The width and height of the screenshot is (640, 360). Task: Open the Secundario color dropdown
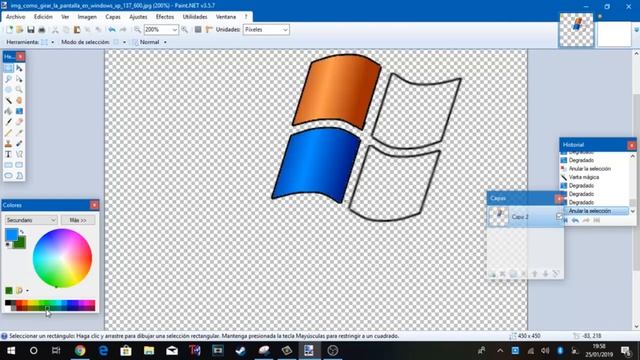click(x=31, y=220)
